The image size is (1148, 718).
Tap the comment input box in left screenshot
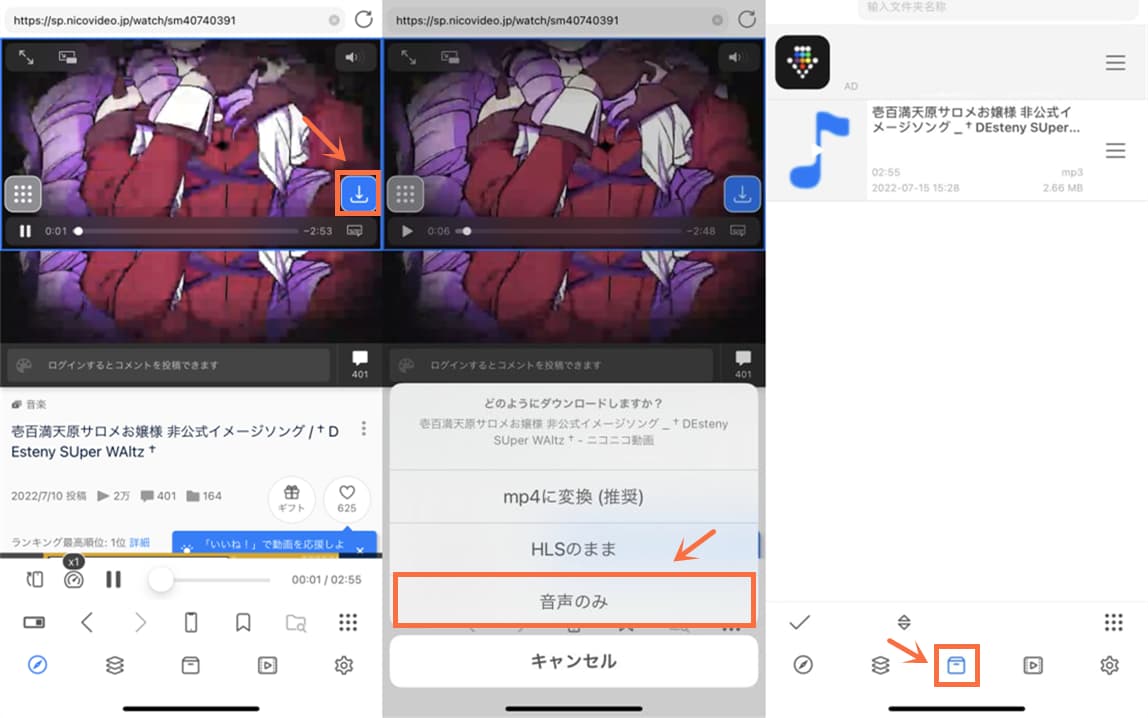(168, 364)
